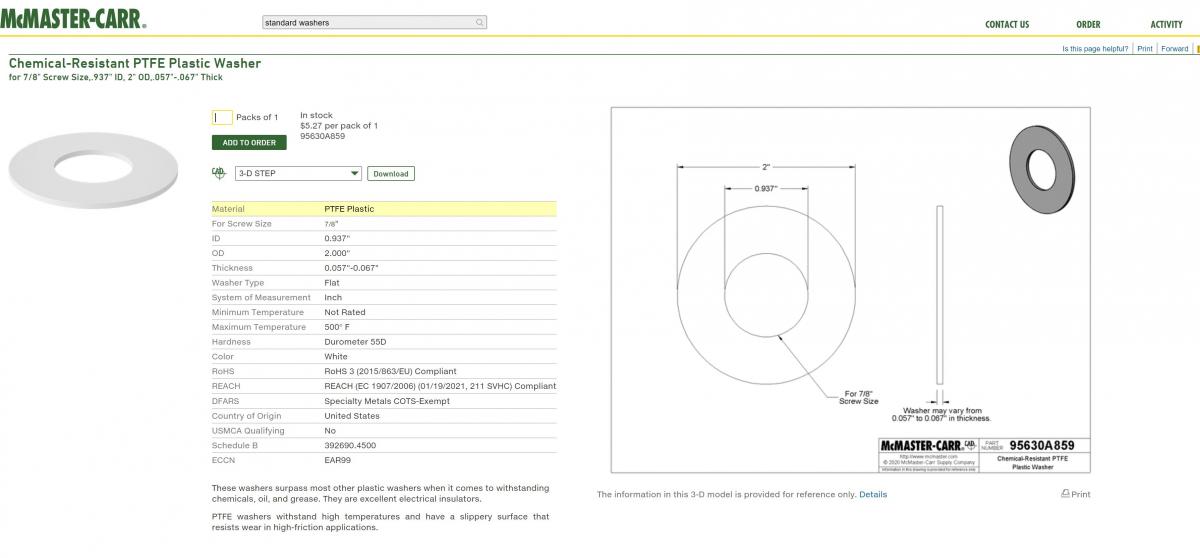The image size is (1200, 558).
Task: Click the McMaster-Carr logo
Action: click(x=73, y=19)
